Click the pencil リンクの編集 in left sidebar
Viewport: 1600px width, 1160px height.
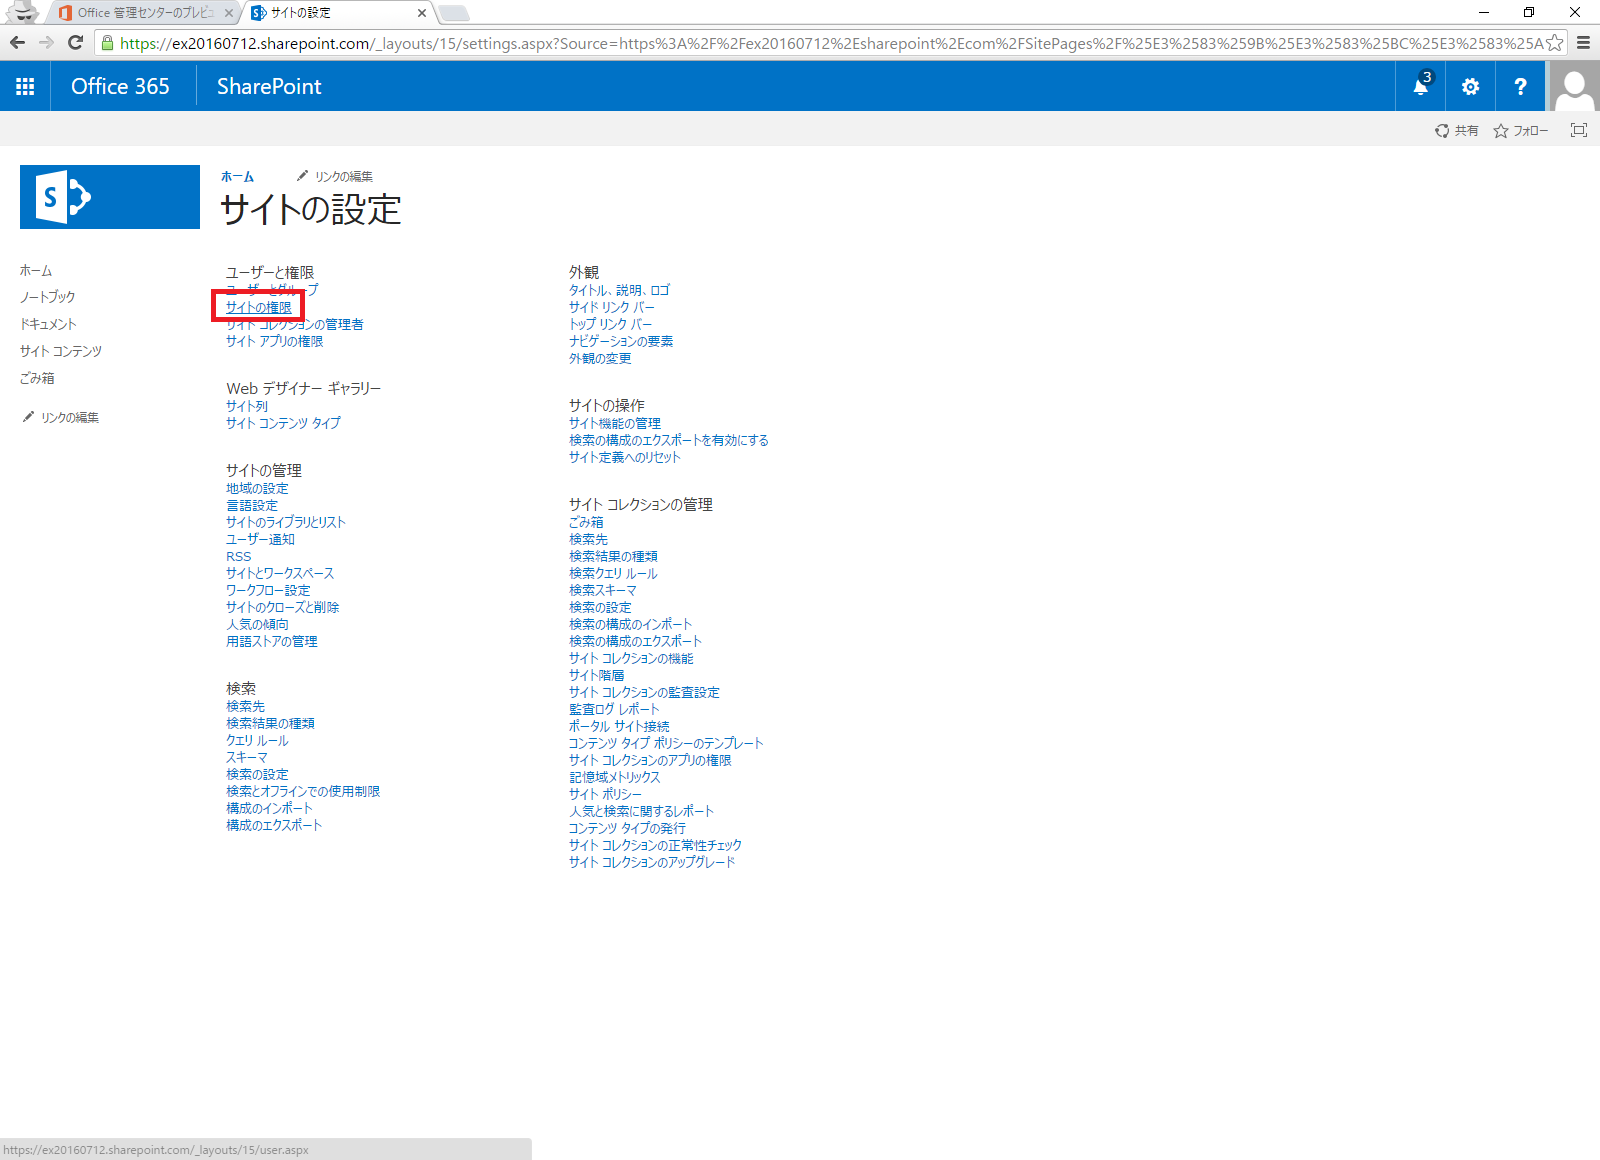60,417
